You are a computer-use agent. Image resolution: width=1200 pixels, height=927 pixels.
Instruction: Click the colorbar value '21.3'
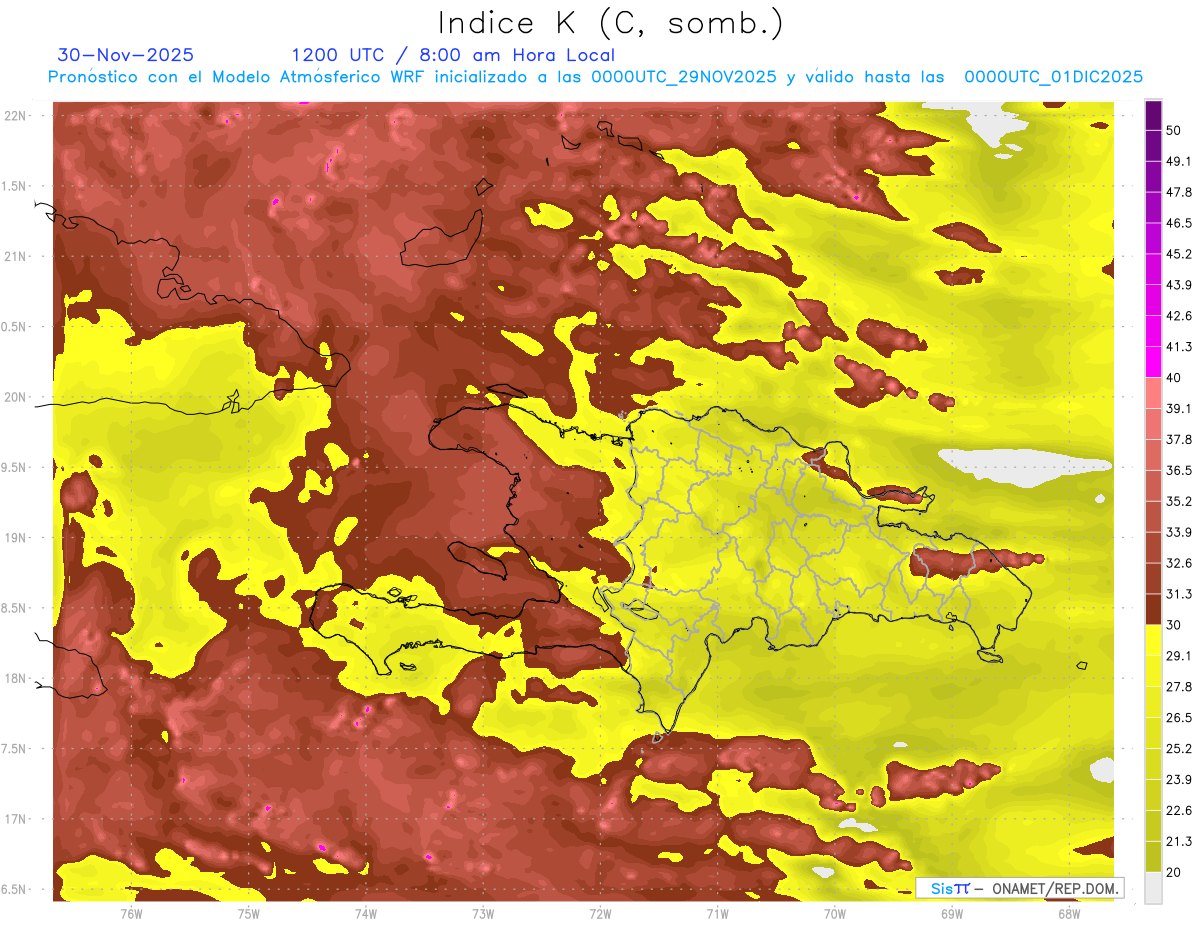(x=1179, y=842)
